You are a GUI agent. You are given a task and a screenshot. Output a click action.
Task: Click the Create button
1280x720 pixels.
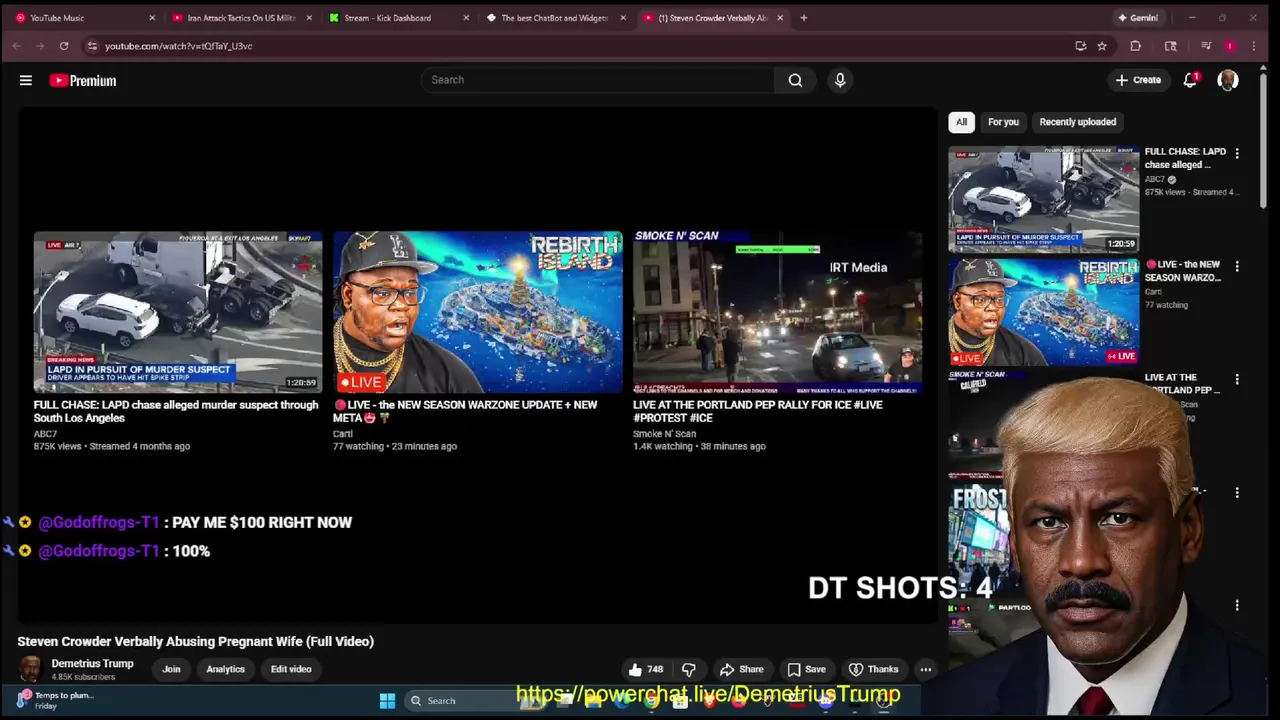tap(1138, 80)
